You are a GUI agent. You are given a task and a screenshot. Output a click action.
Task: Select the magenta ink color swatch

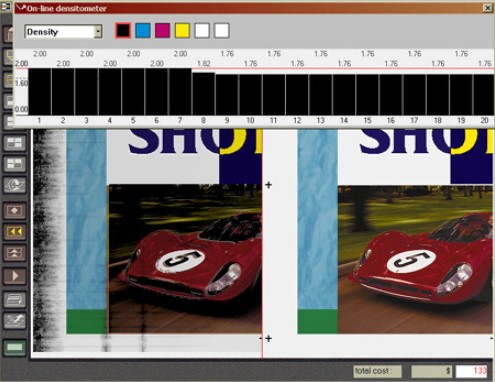(162, 31)
